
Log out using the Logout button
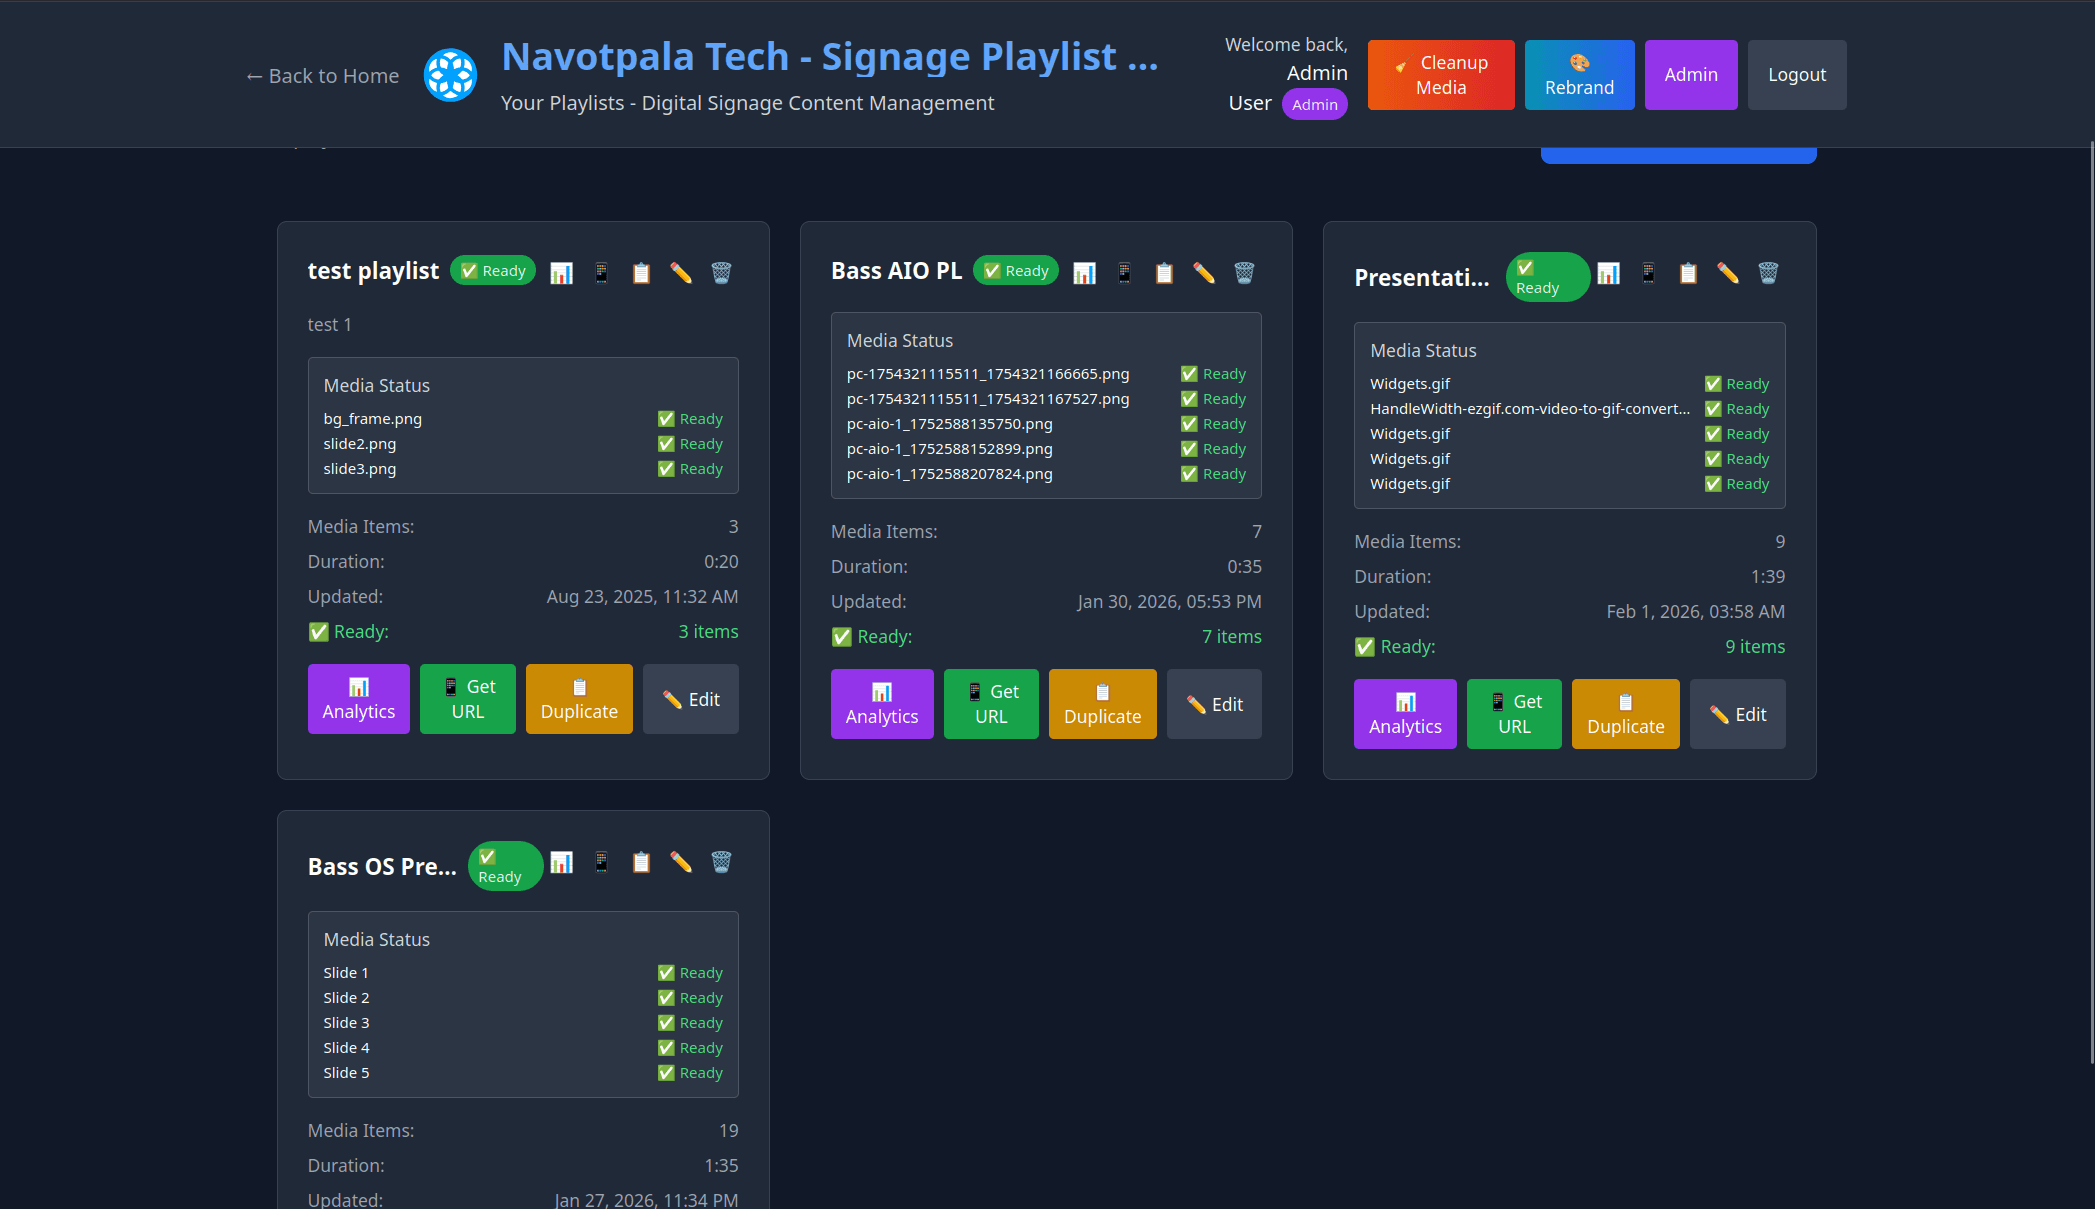click(x=1796, y=75)
